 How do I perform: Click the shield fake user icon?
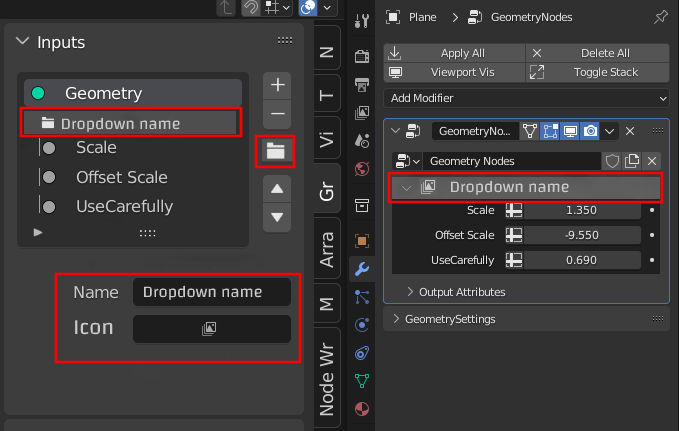[612, 161]
